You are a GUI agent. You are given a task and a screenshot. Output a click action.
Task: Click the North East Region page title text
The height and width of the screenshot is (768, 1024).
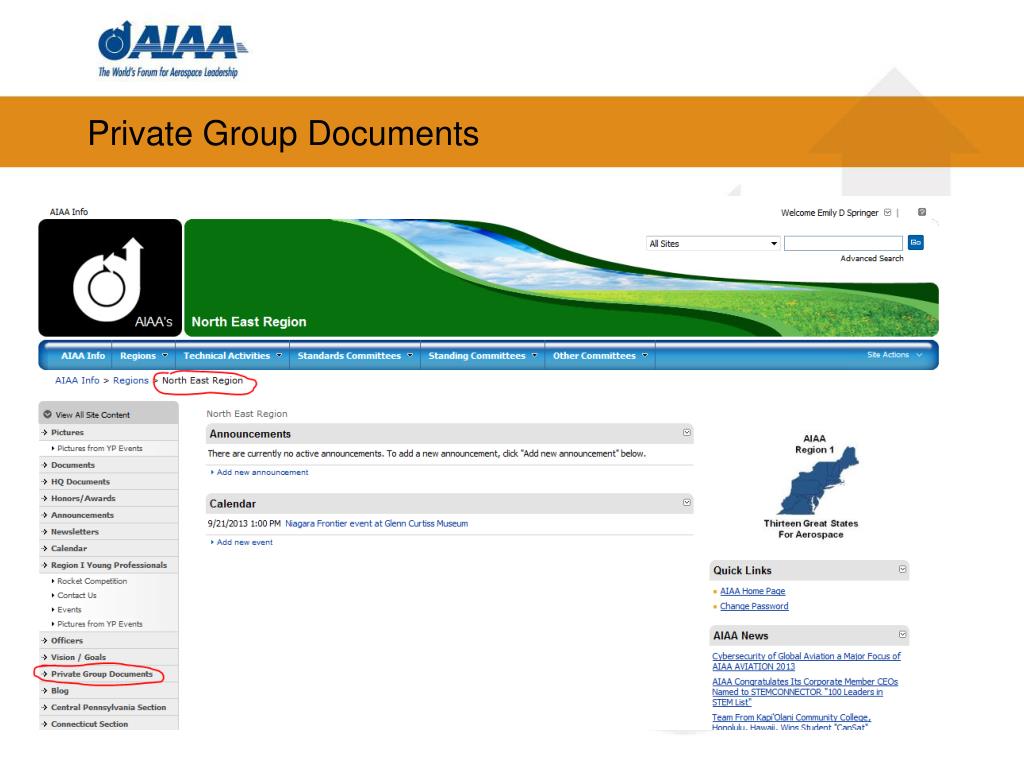[247, 414]
